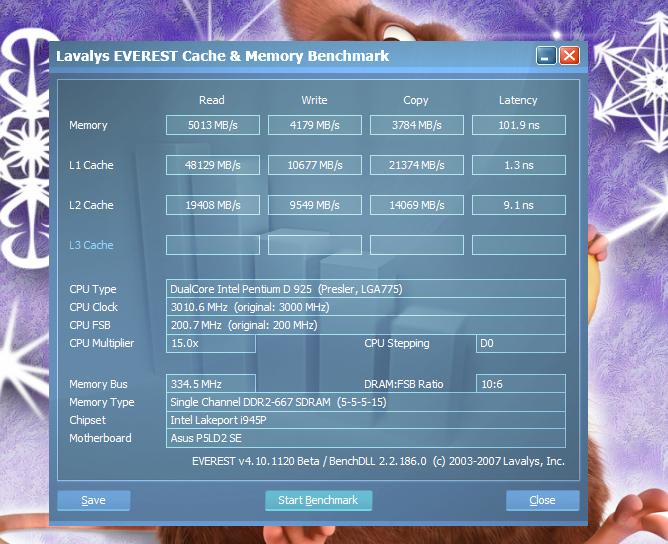Click the L1 Cache row label
Viewport: 668px width, 544px height.
(x=91, y=165)
